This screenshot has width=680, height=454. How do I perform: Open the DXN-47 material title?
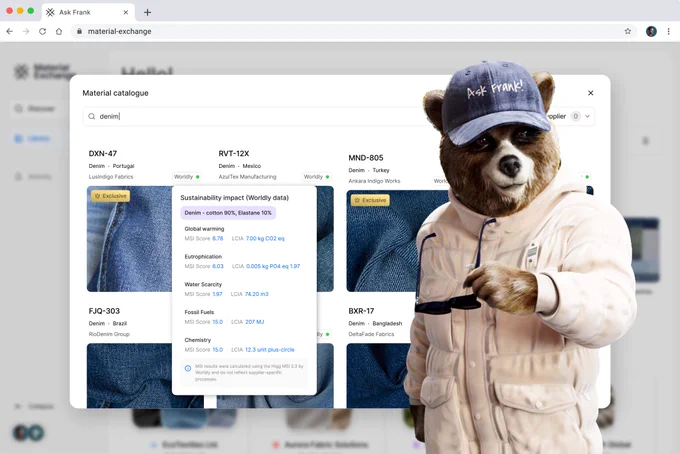103,154
